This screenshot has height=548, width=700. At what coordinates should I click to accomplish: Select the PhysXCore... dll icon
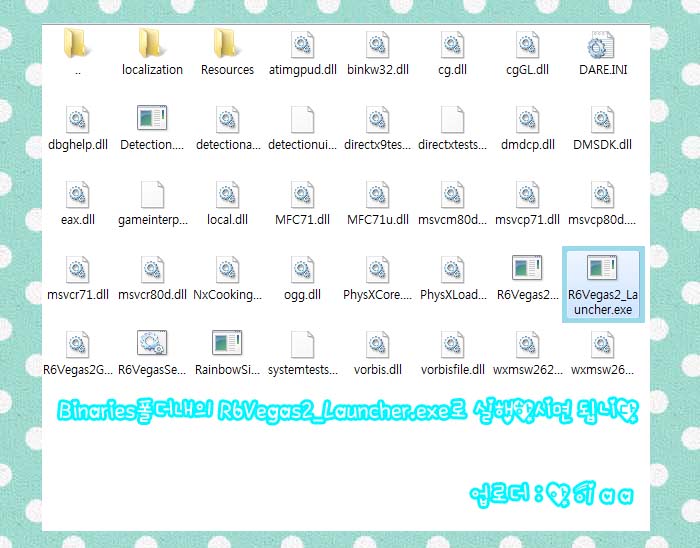378,270
